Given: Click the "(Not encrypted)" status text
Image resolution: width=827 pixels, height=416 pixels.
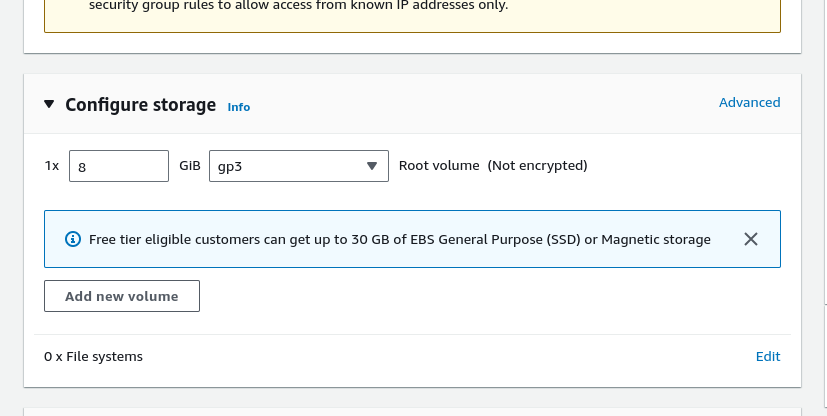Looking at the screenshot, I should click(537, 165).
